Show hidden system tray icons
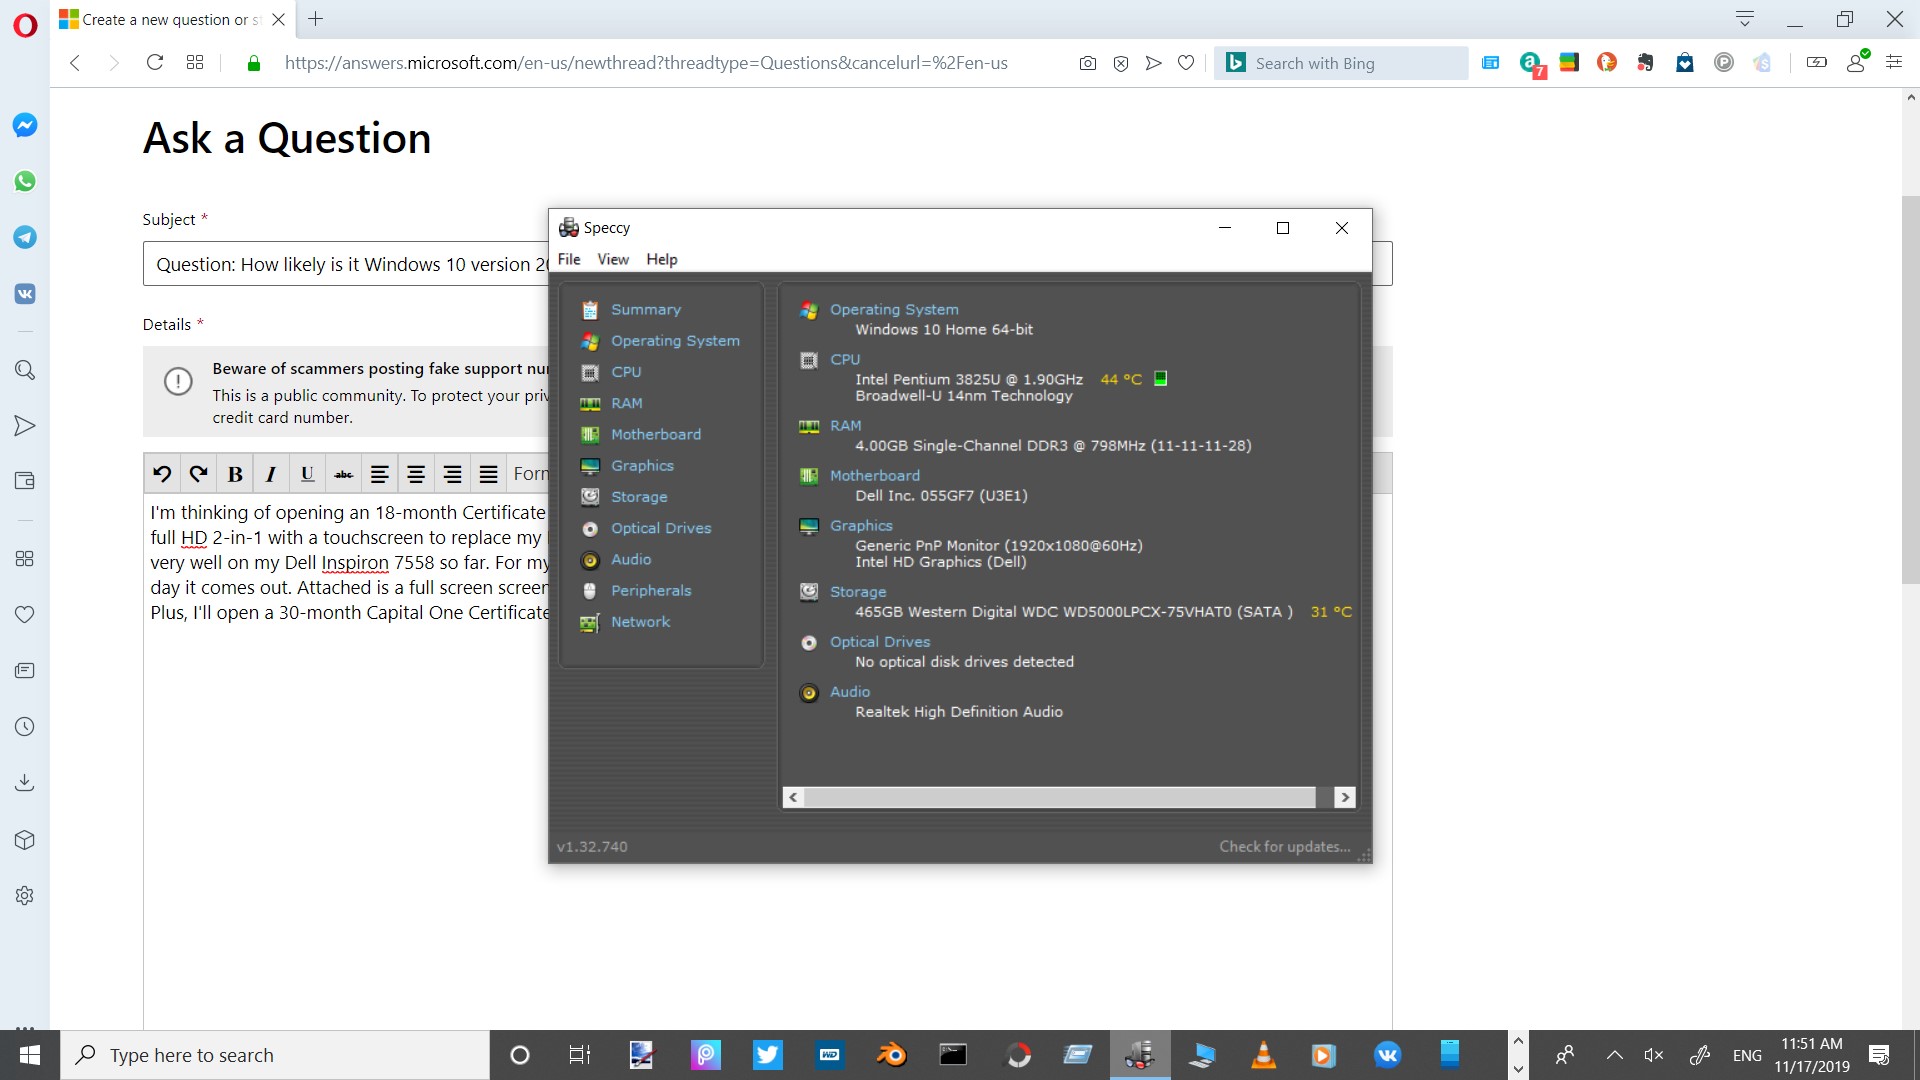This screenshot has height=1080, width=1920. coord(1614,1055)
